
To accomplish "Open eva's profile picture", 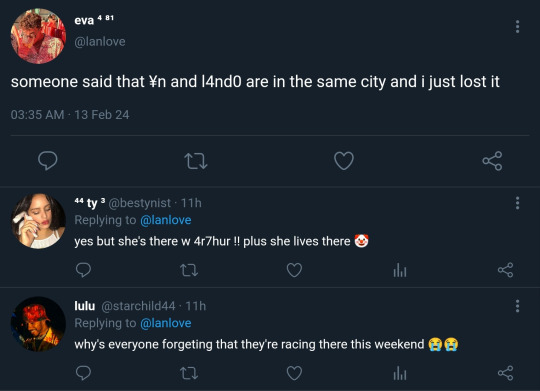I will pos(38,36).
